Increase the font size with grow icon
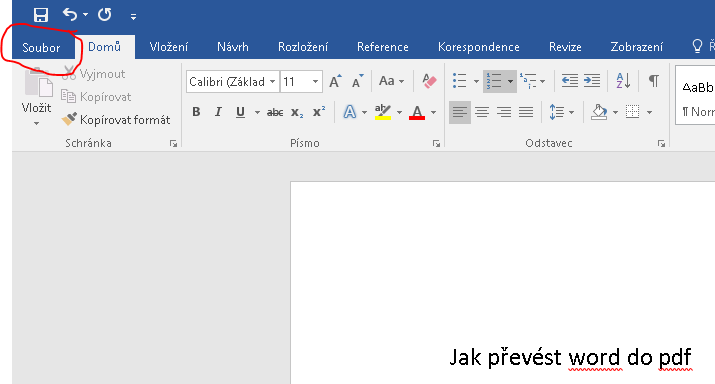The height and width of the screenshot is (384, 715). click(336, 81)
